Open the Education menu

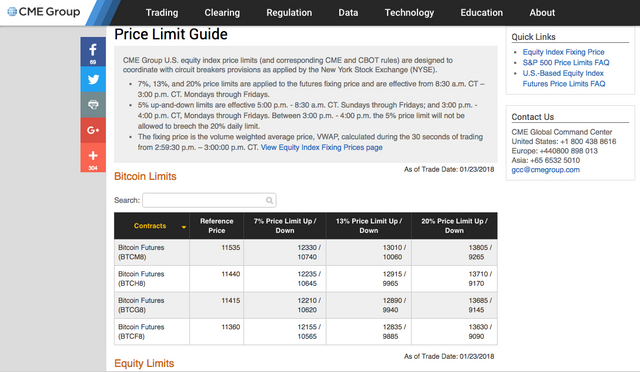(x=482, y=13)
